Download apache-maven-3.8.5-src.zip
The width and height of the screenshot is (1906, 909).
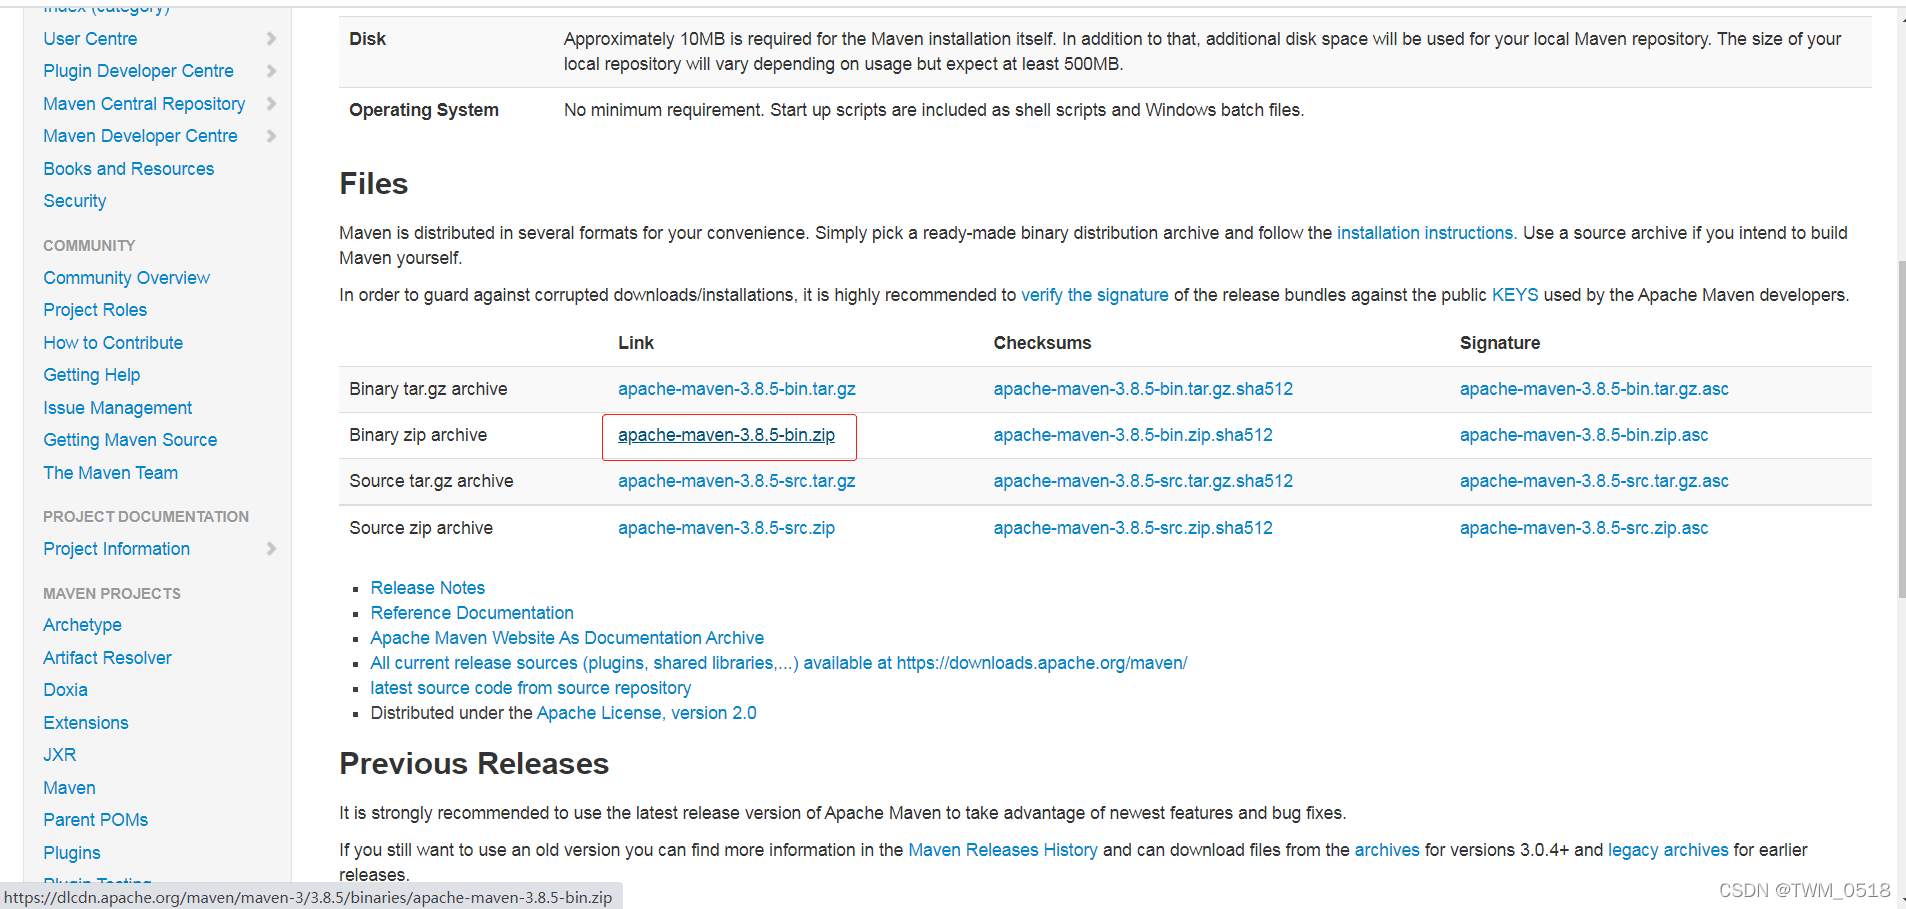(726, 528)
